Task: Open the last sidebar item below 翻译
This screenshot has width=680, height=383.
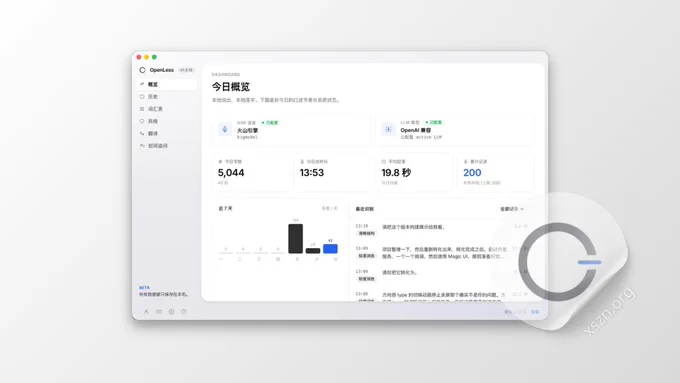Action: 167,146
